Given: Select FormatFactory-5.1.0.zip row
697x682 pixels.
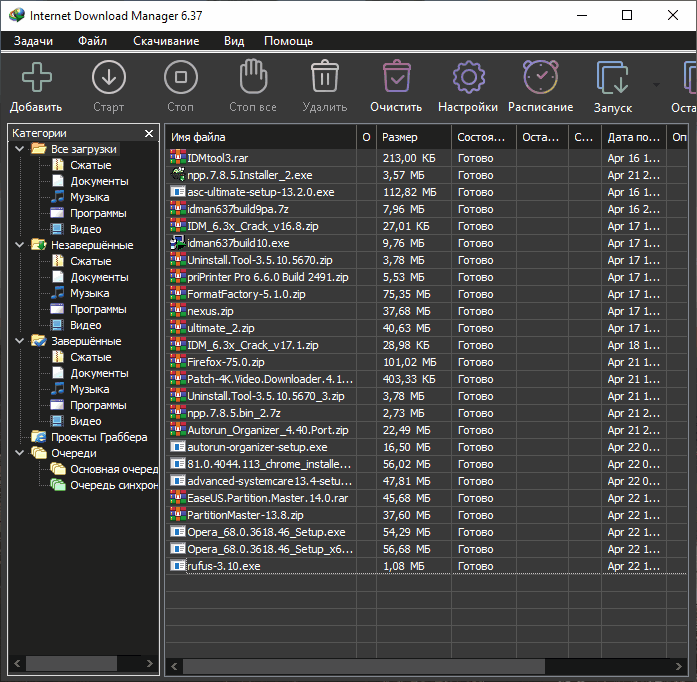Looking at the screenshot, I should pos(427,294).
